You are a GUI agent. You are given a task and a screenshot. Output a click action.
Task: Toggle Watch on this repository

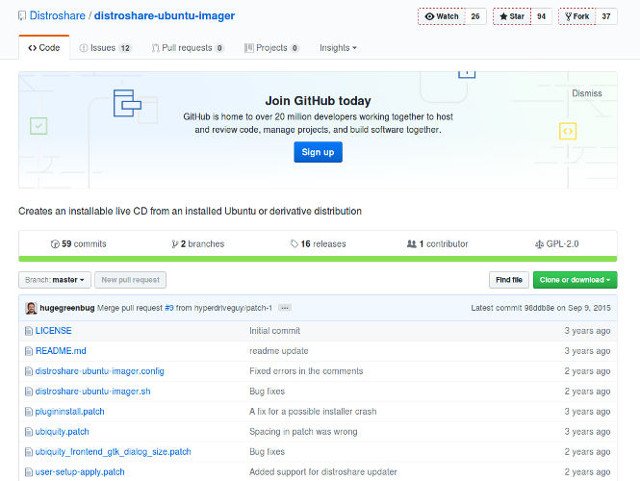point(442,16)
